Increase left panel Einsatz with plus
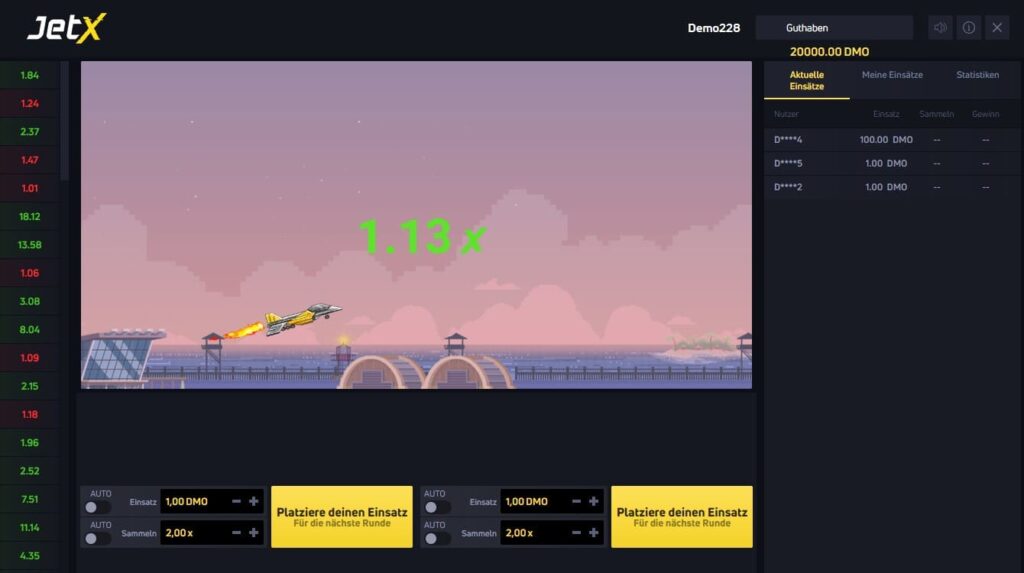 [x=254, y=501]
